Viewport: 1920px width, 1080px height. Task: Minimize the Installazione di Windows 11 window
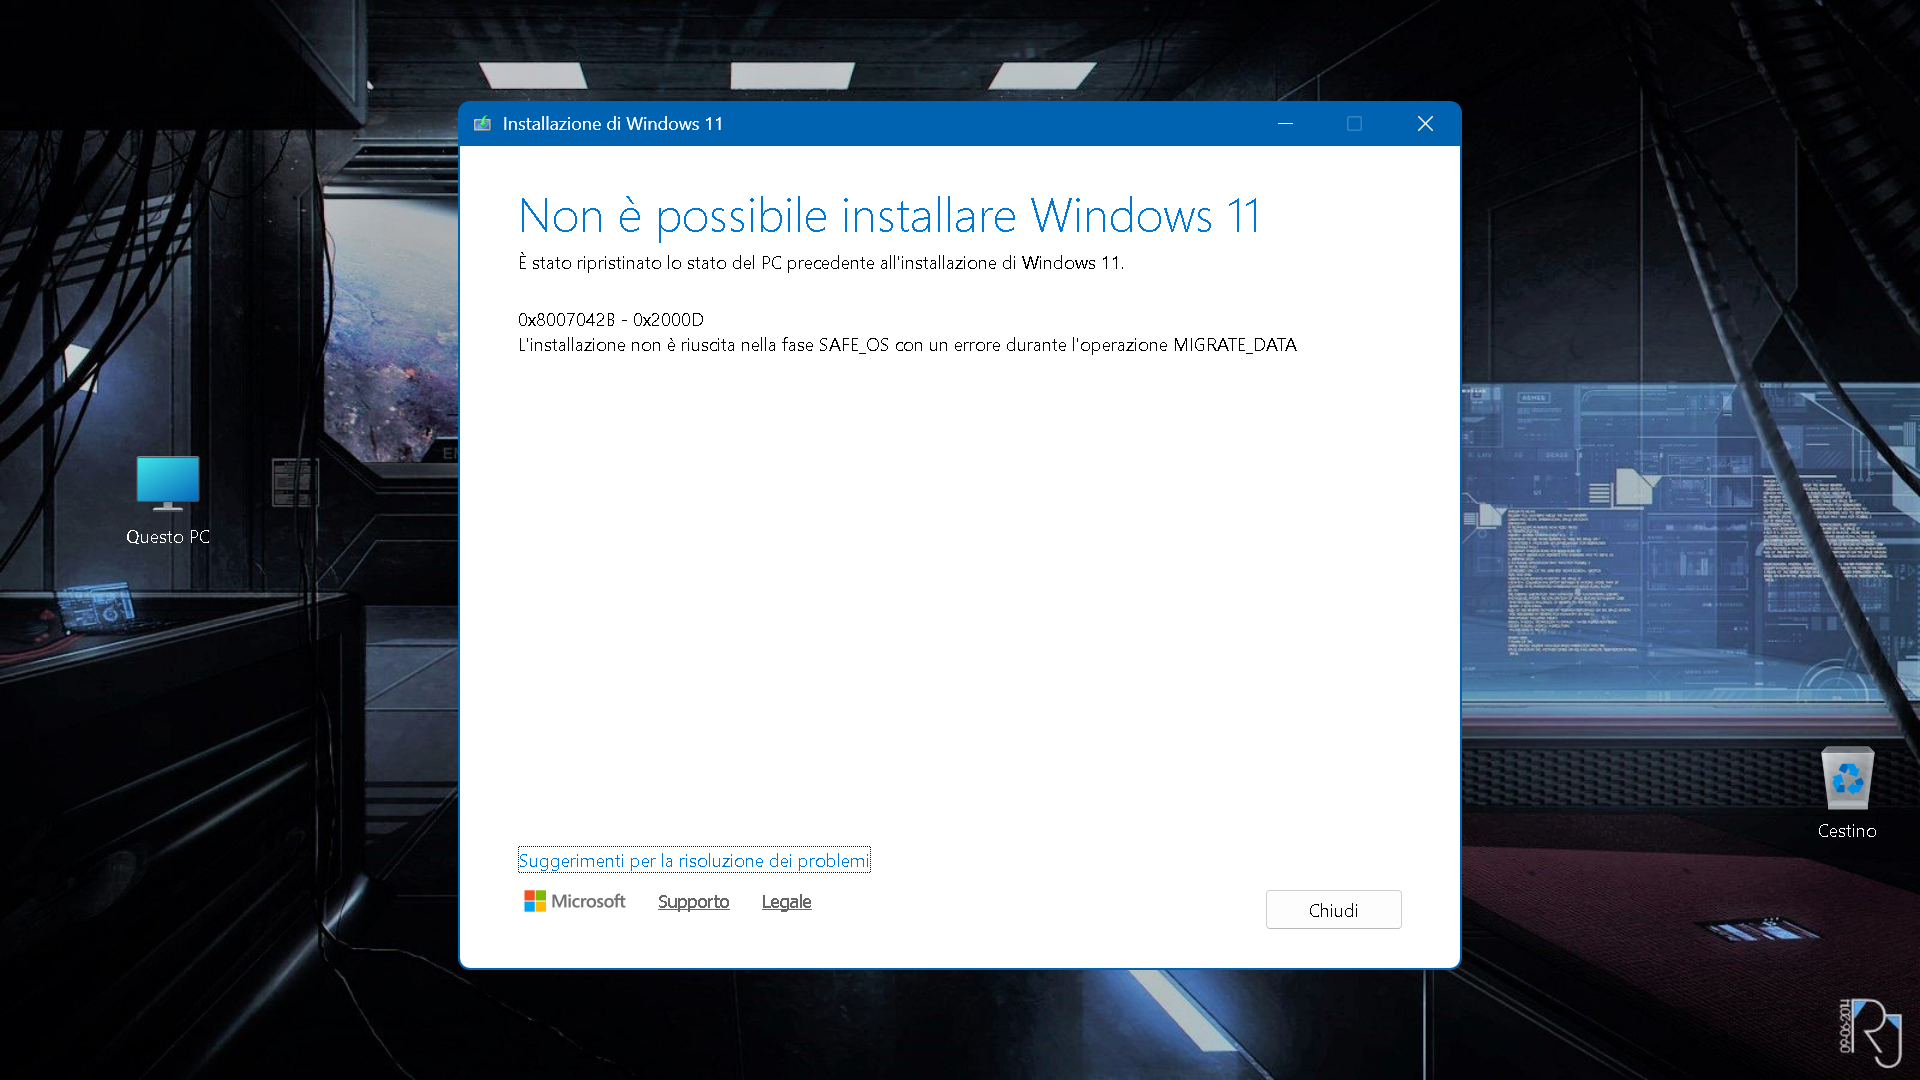point(1285,124)
